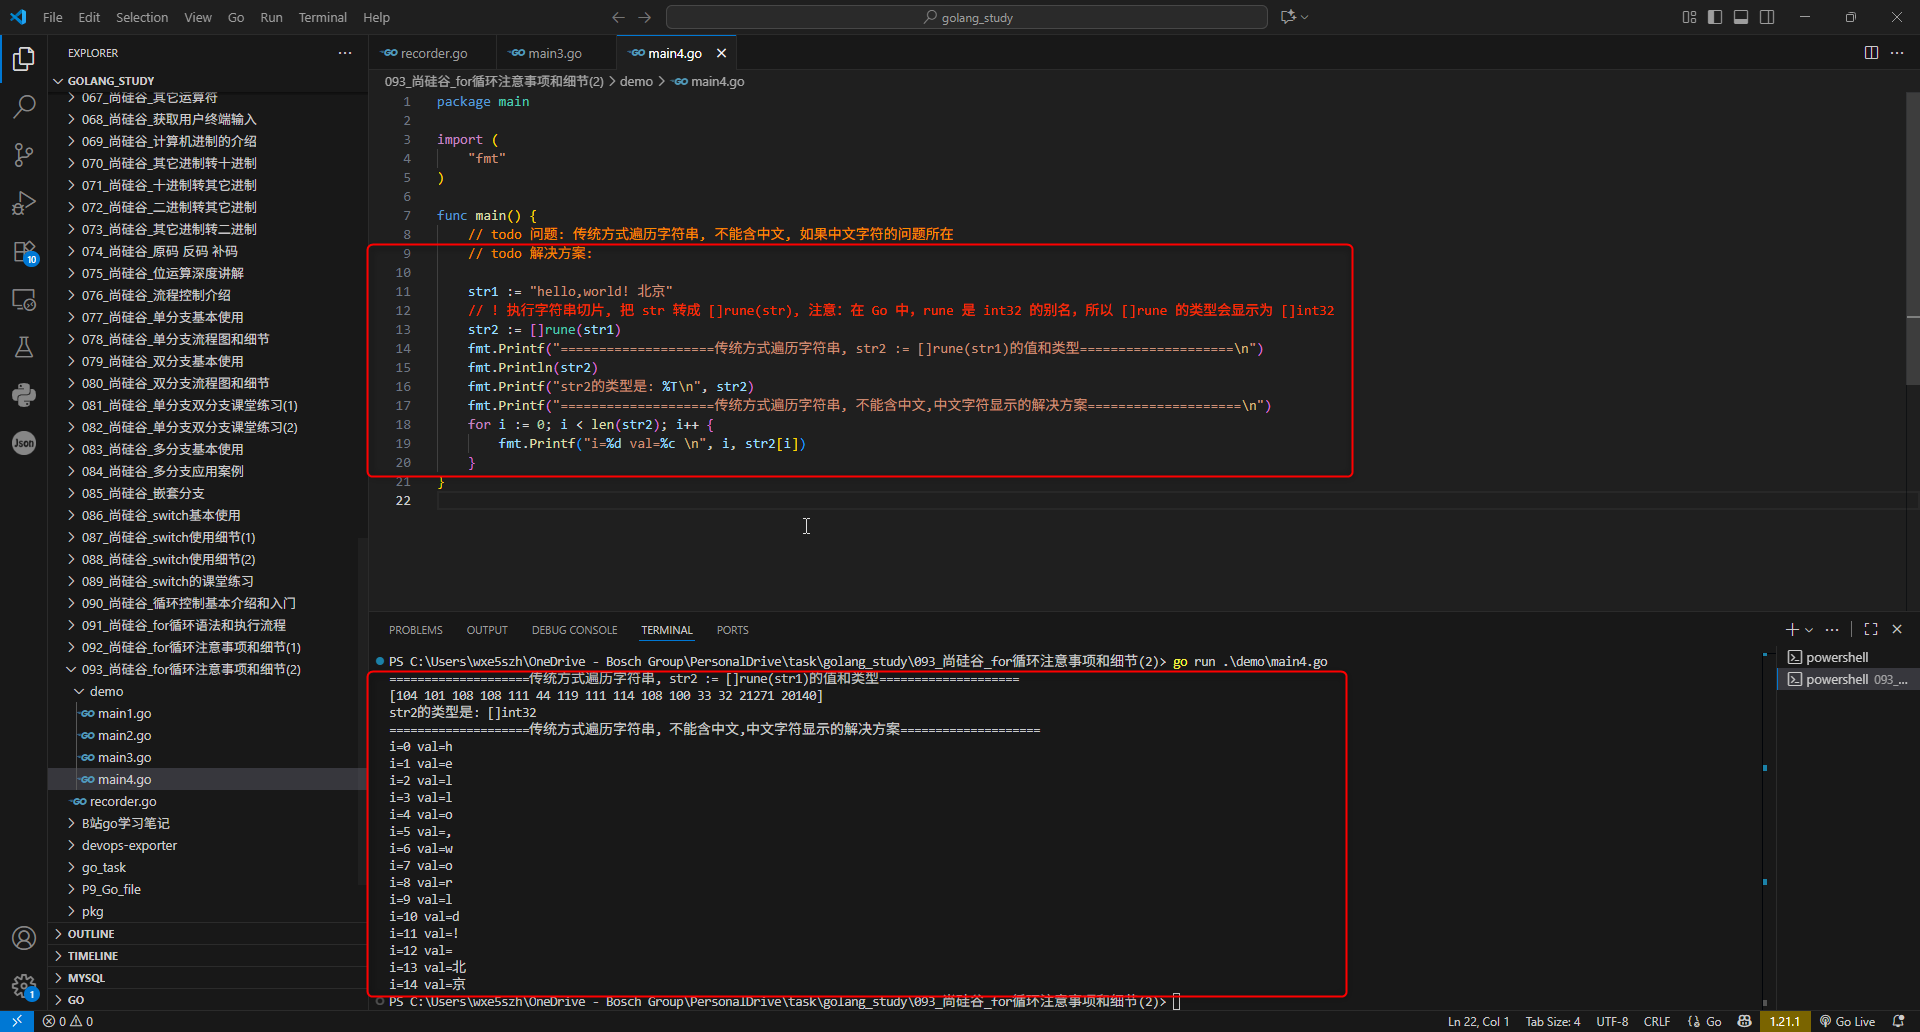
Task: Open main1.go in the explorer
Action: pyautogui.click(x=208, y=713)
